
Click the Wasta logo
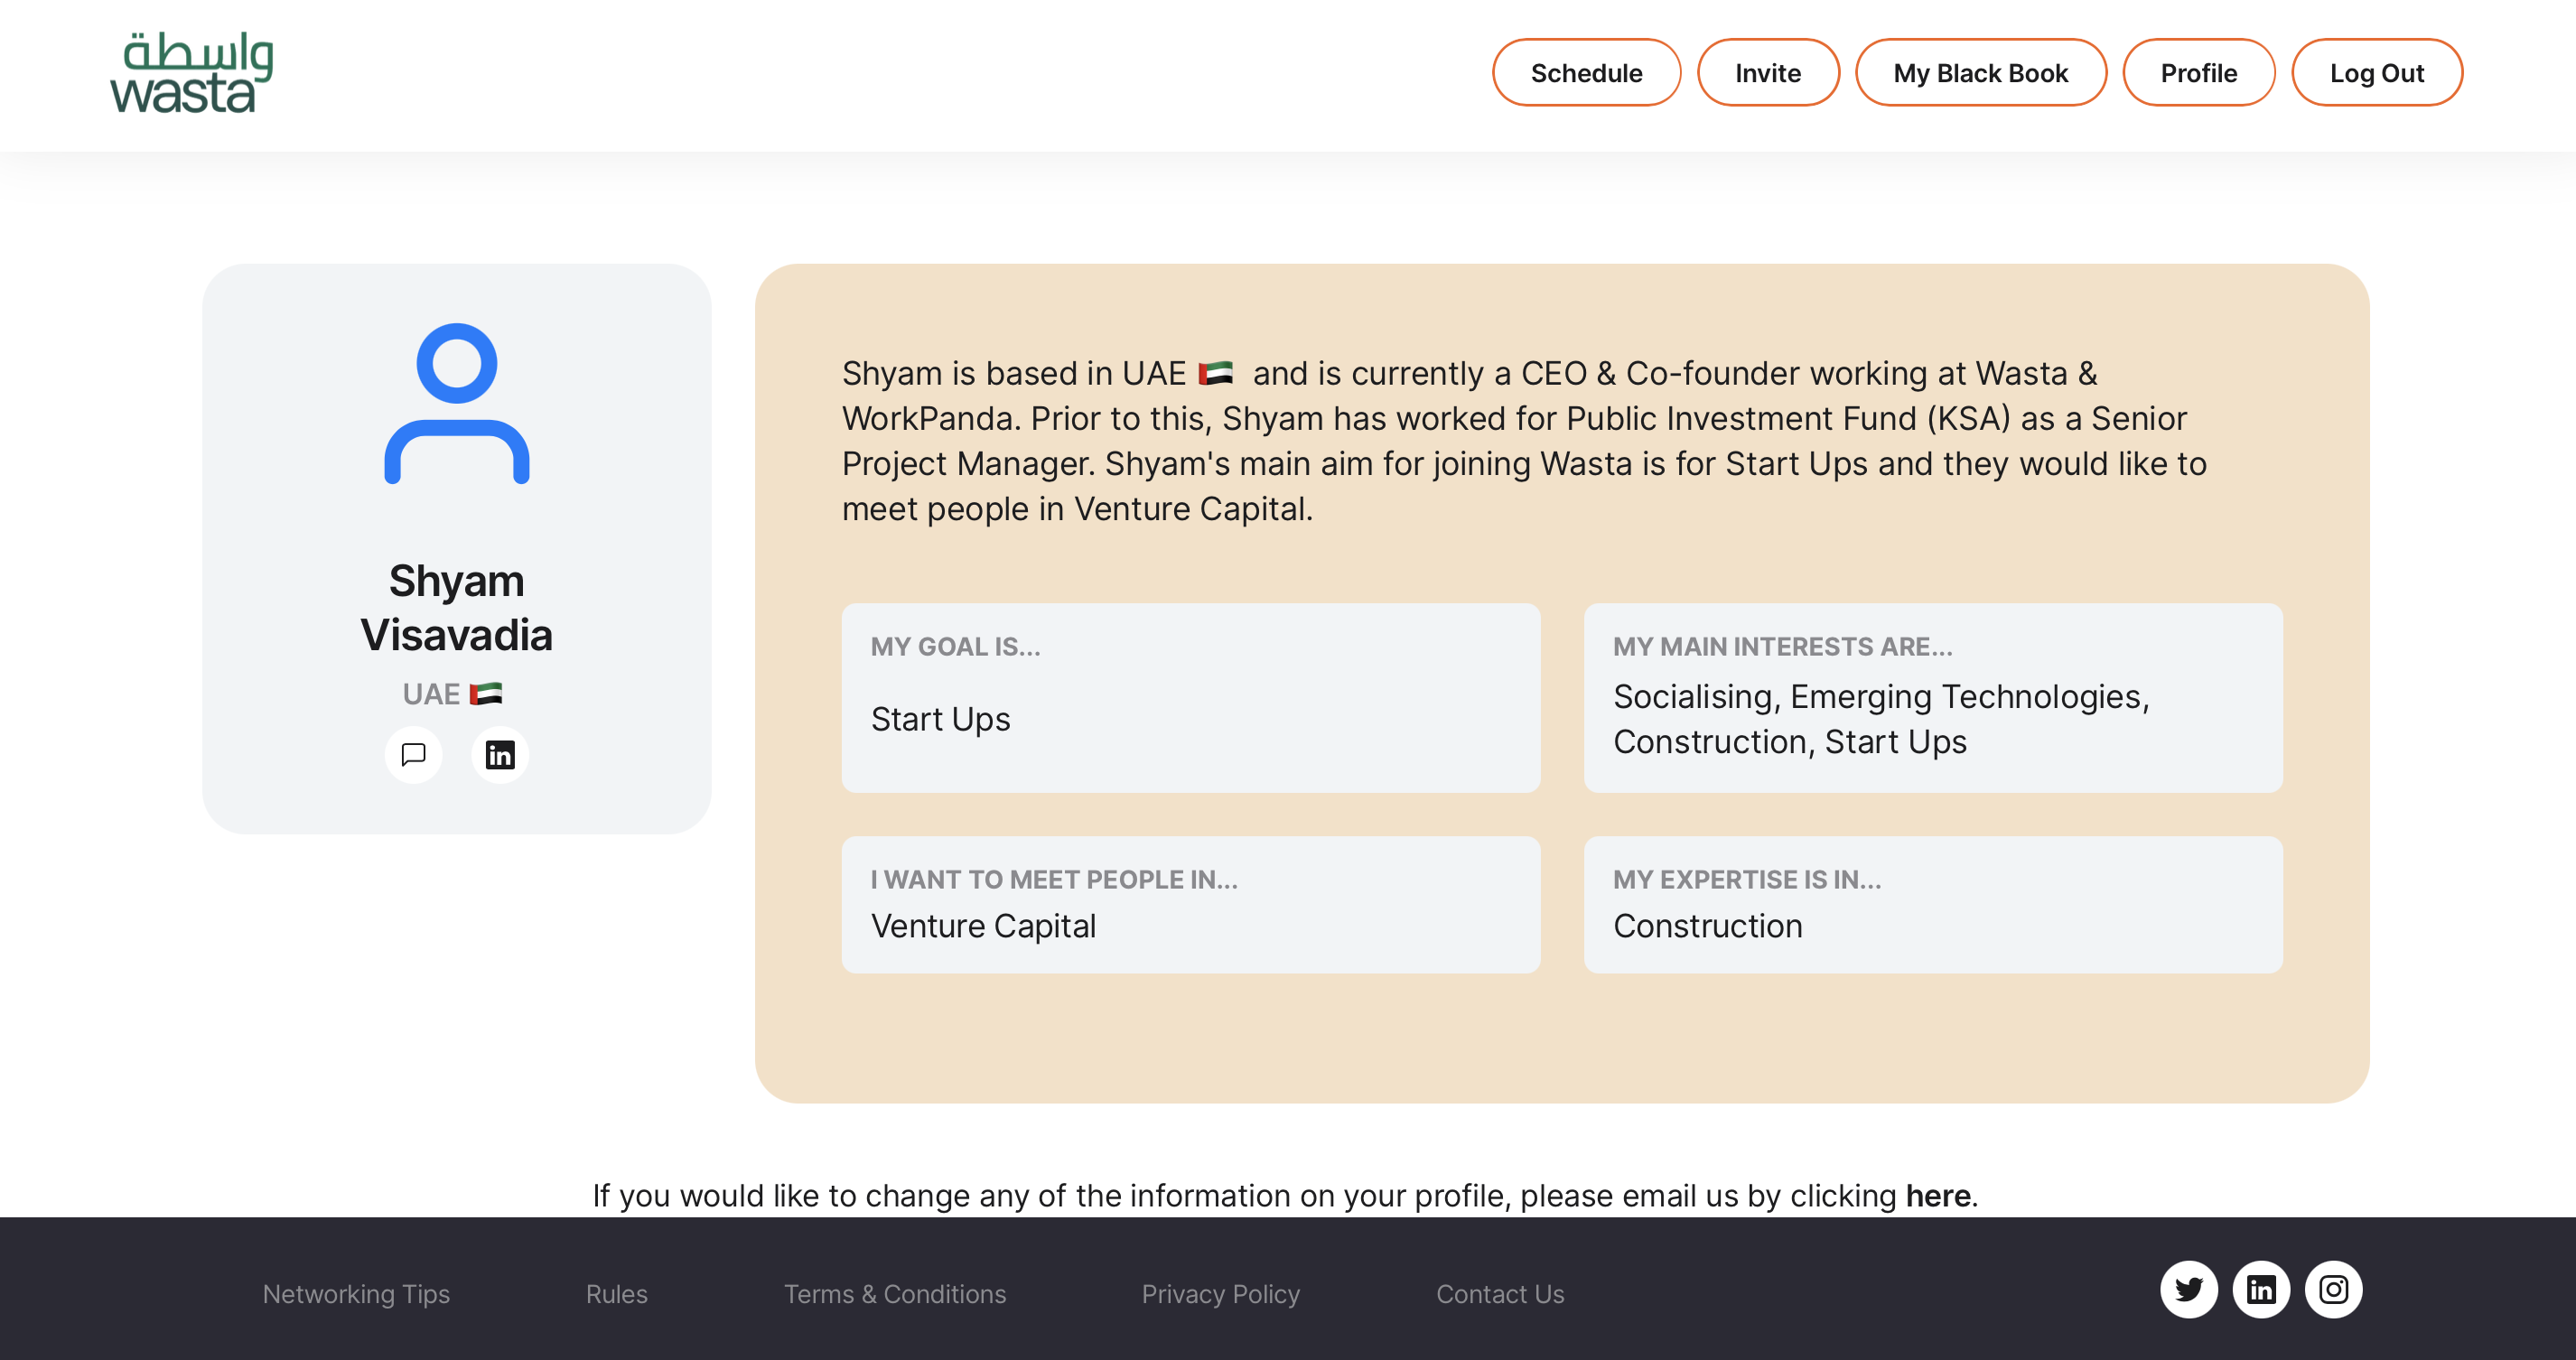[x=191, y=72]
